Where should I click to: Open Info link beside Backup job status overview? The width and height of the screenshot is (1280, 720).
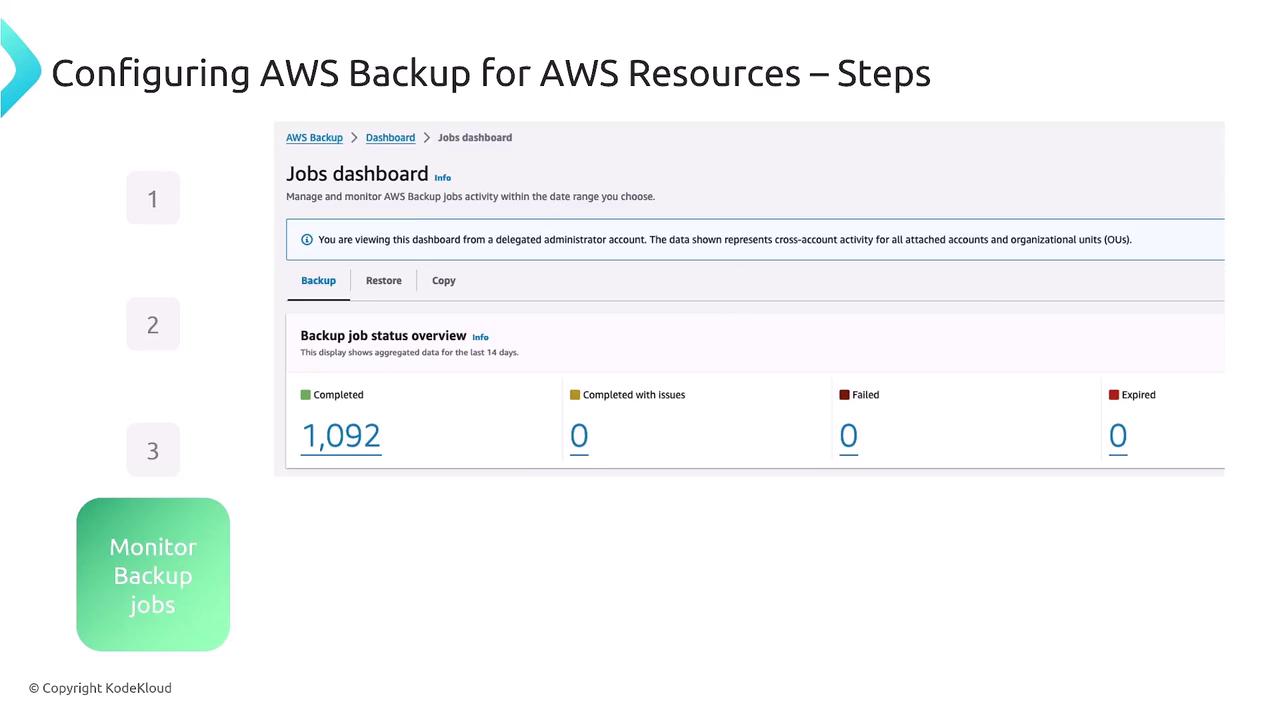[x=481, y=338]
